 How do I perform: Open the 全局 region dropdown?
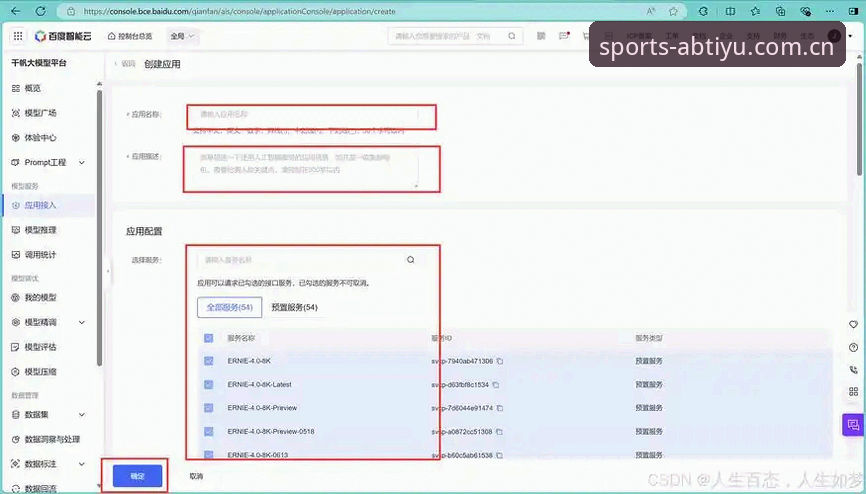(x=182, y=36)
